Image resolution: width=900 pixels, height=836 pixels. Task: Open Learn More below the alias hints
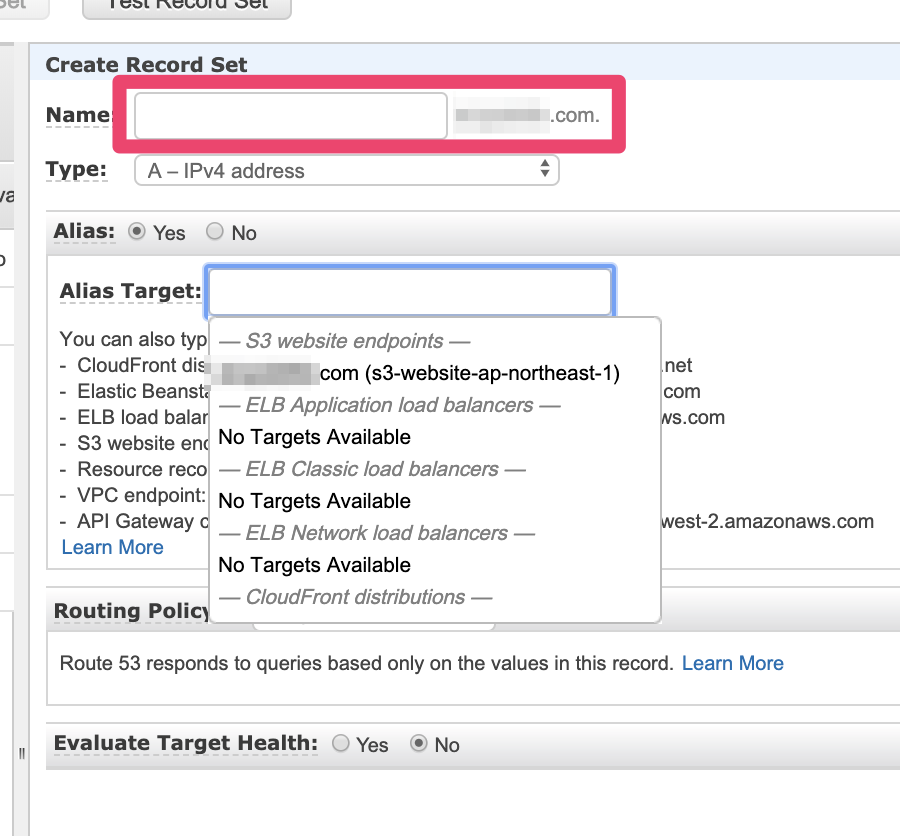click(112, 547)
